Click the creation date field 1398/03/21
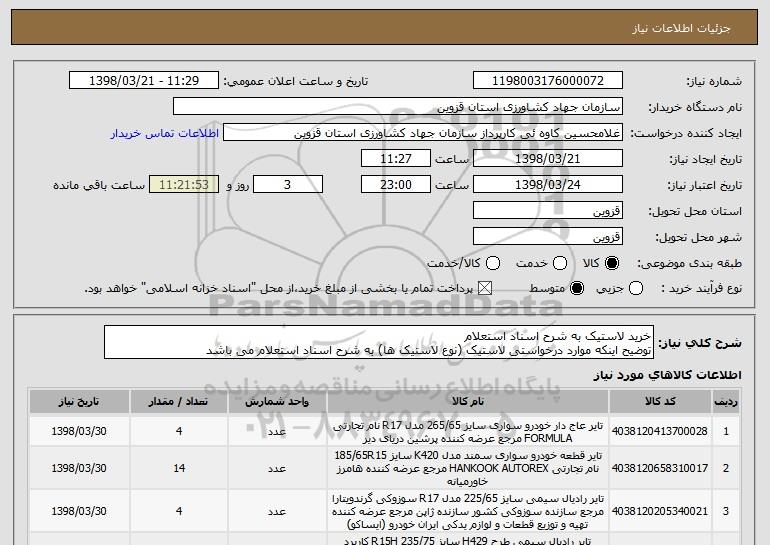Screen dimensions: 770x545 [x=548, y=159]
